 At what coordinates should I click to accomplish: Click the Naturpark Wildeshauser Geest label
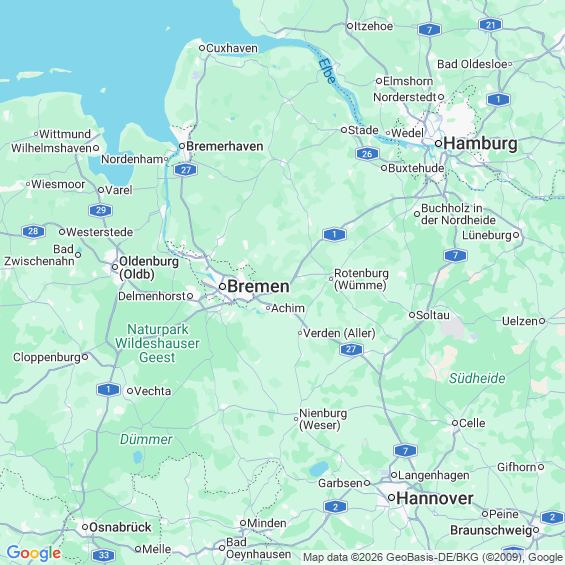tap(157, 343)
